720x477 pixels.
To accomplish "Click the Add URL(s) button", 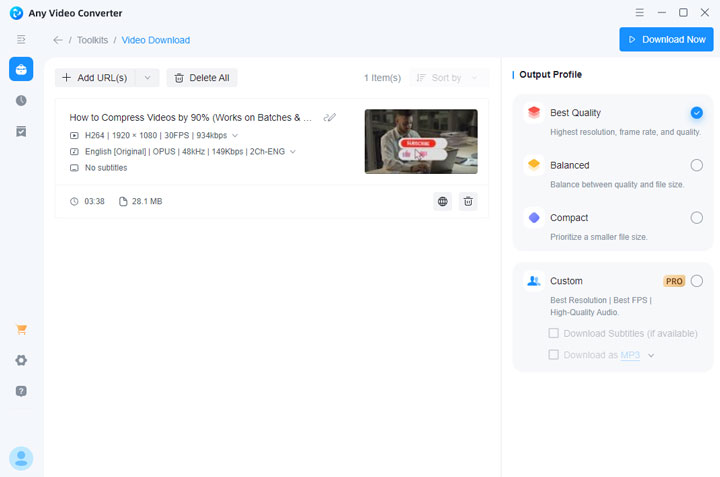I will (x=95, y=78).
